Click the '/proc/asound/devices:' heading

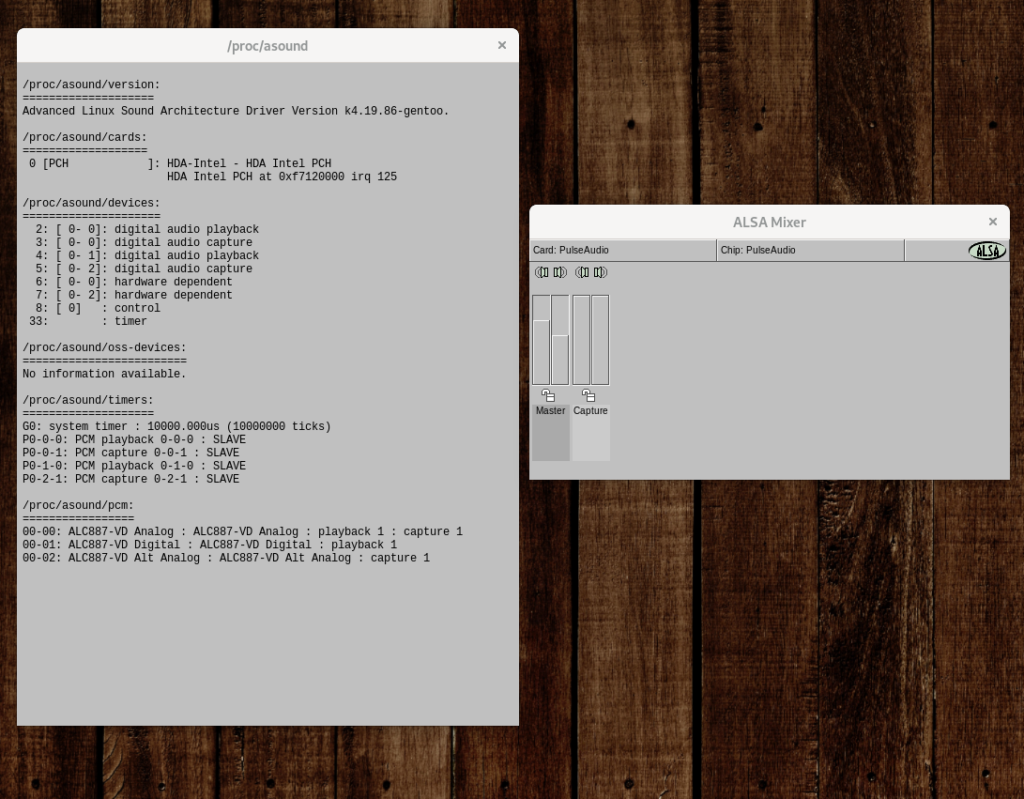click(91, 203)
